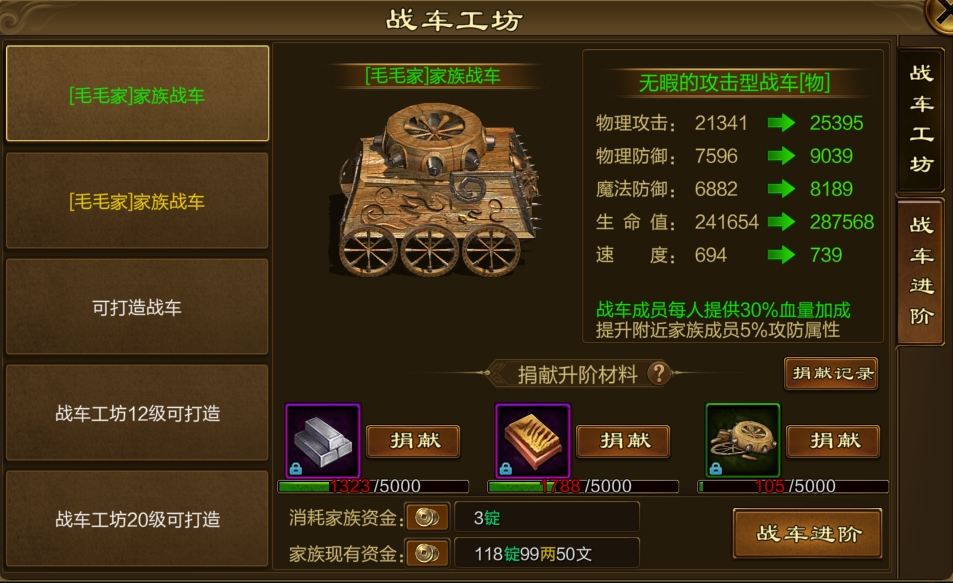Select 战车工坊12级可打造 entry
Image resolution: width=953 pixels, height=583 pixels.
point(137,413)
